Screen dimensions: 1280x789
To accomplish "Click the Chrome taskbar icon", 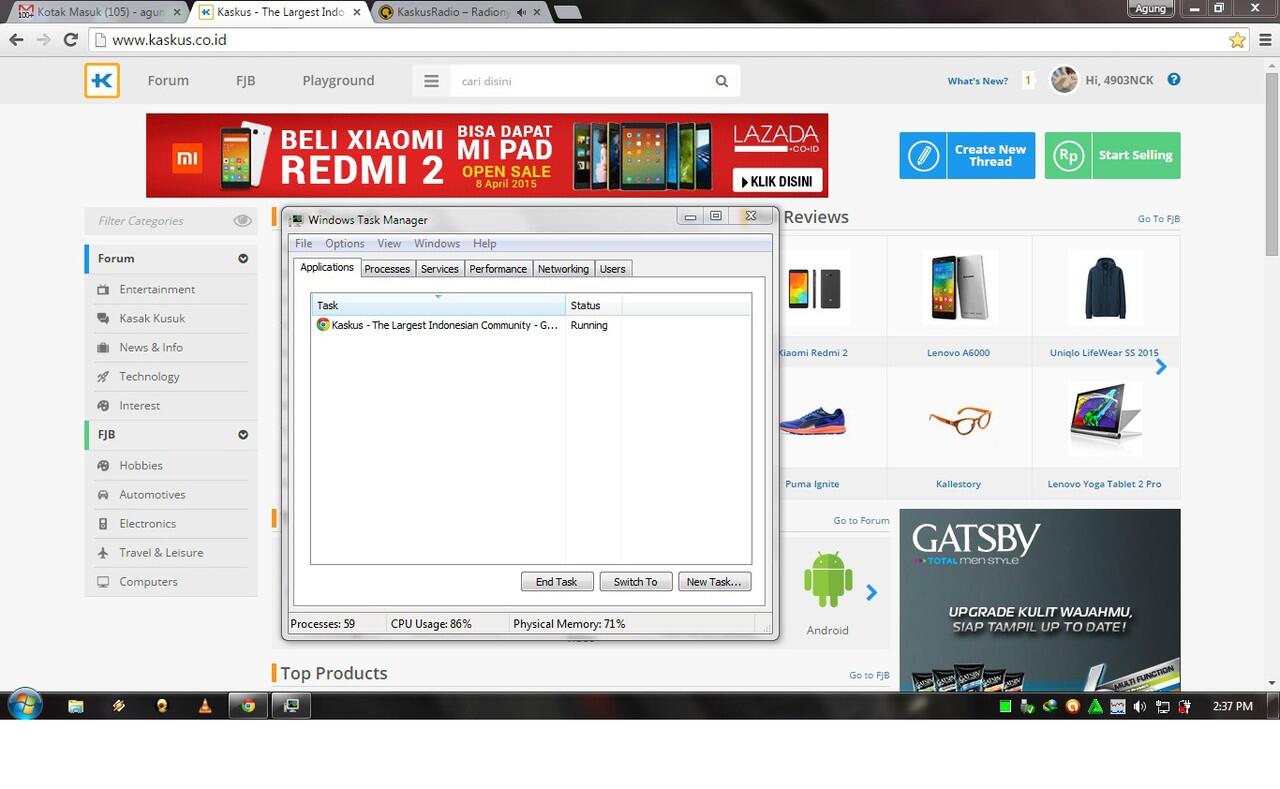I will point(248,705).
